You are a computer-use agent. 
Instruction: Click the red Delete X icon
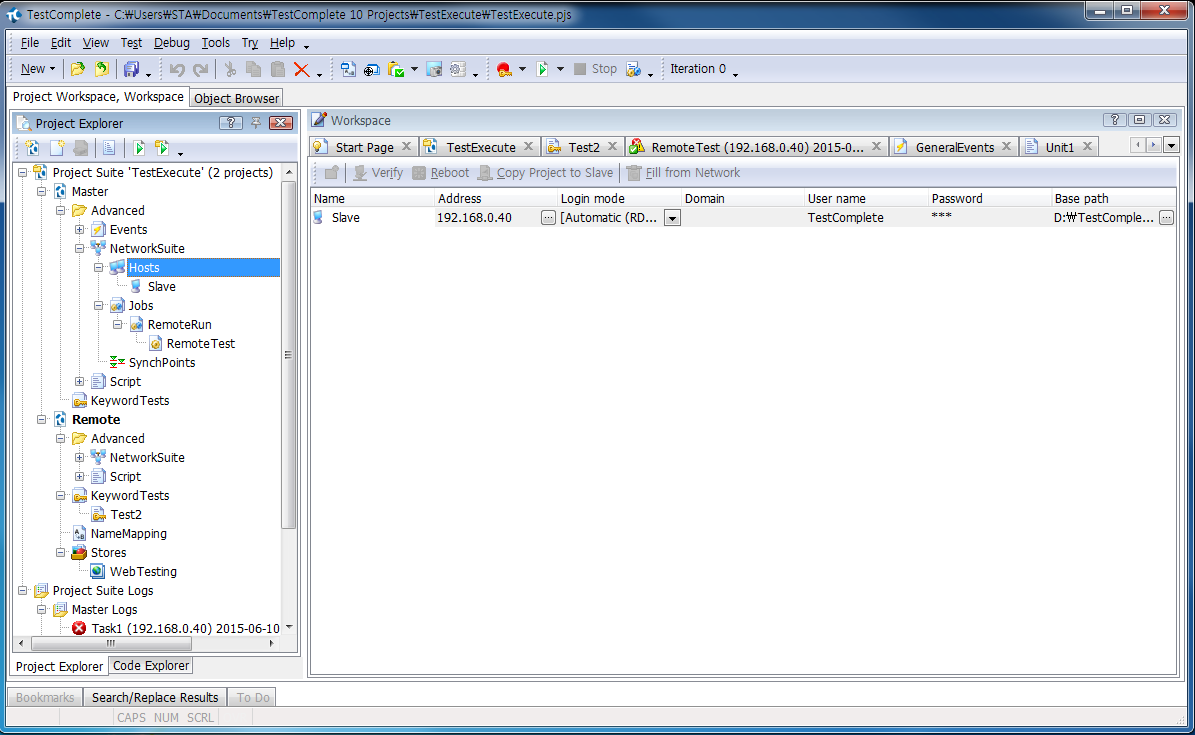(302, 69)
